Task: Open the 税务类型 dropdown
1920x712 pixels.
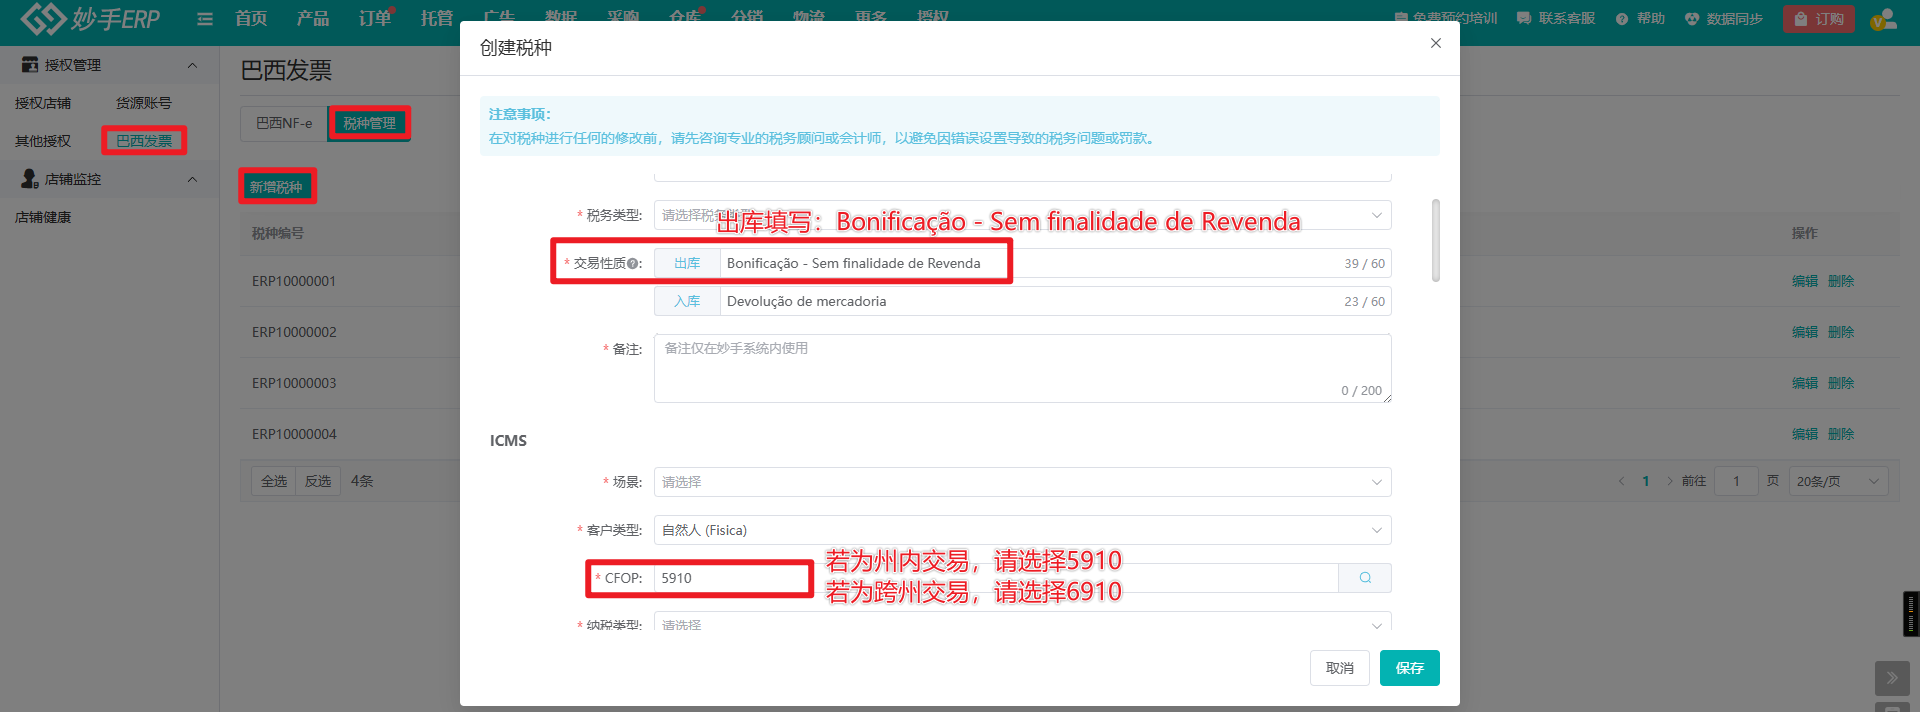Action: point(1022,215)
